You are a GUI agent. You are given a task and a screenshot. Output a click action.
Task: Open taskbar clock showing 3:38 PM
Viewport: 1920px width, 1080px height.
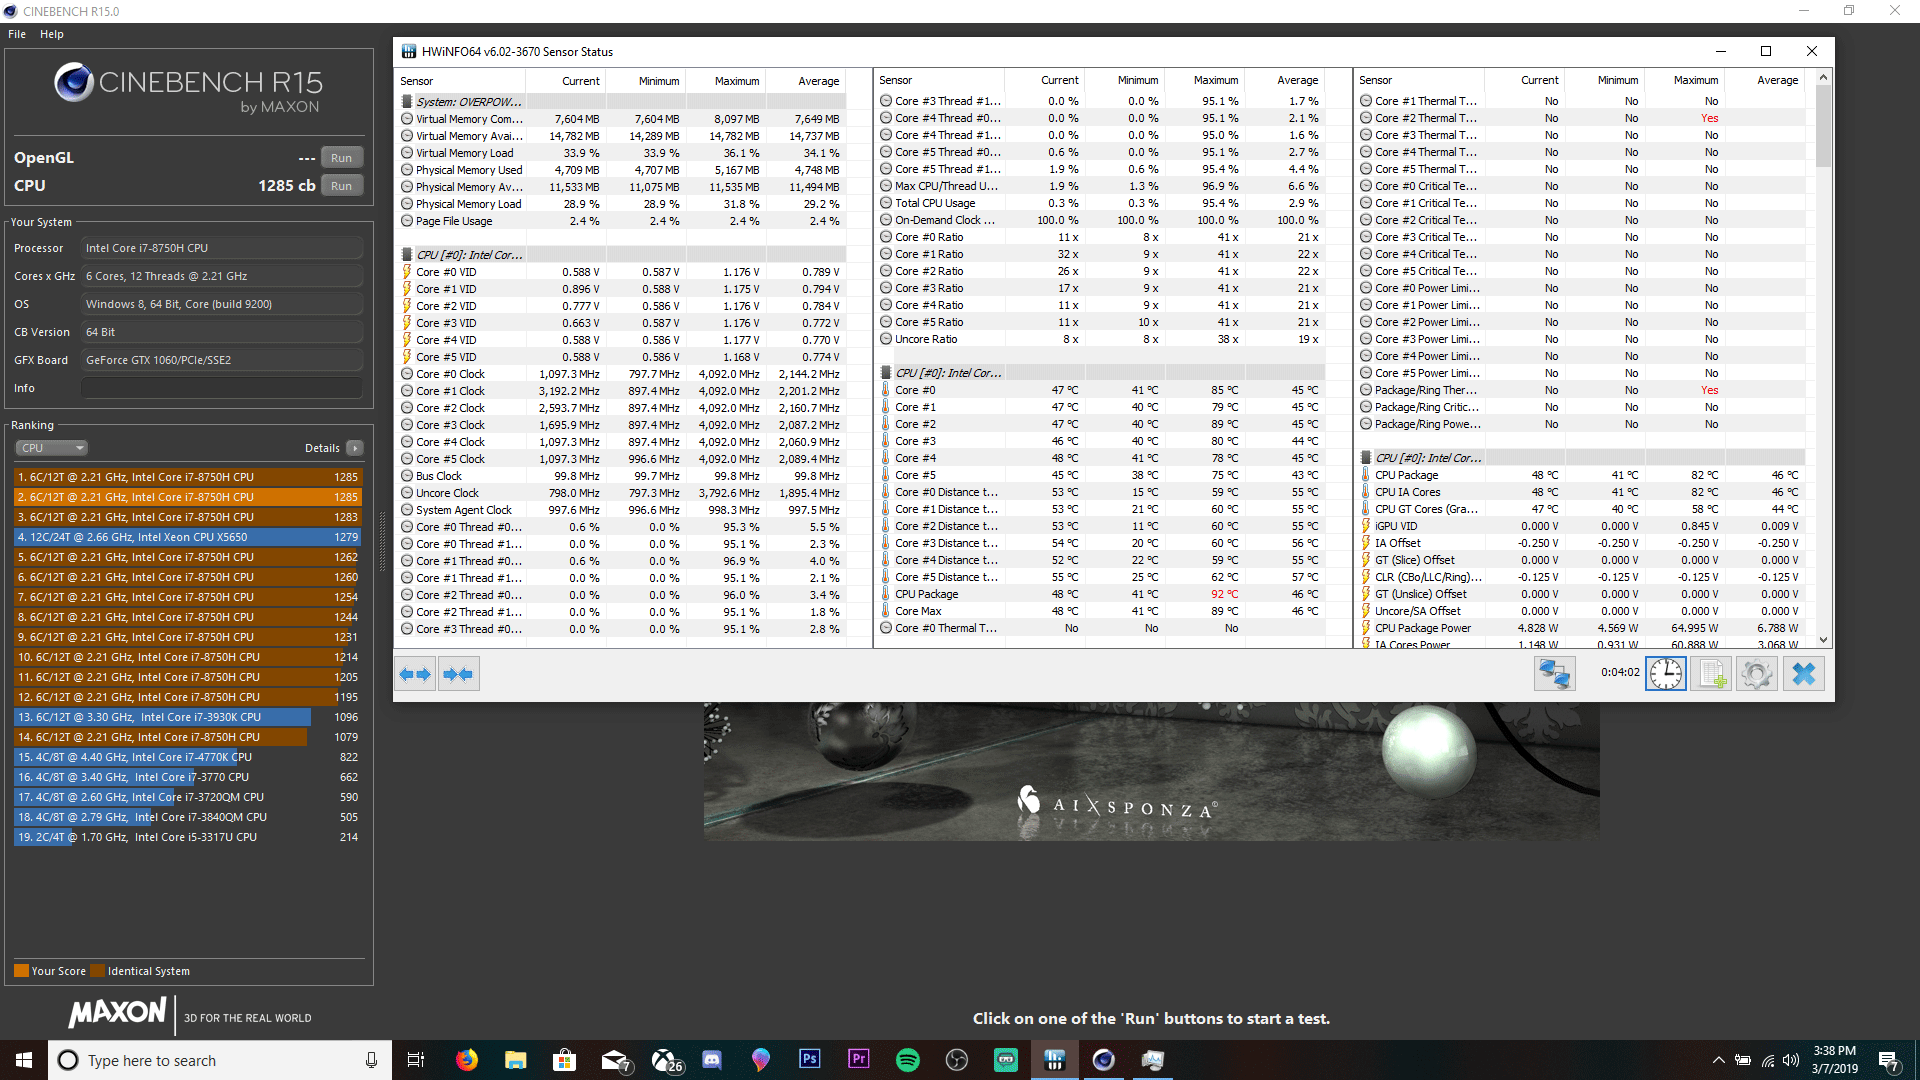click(x=1834, y=1060)
